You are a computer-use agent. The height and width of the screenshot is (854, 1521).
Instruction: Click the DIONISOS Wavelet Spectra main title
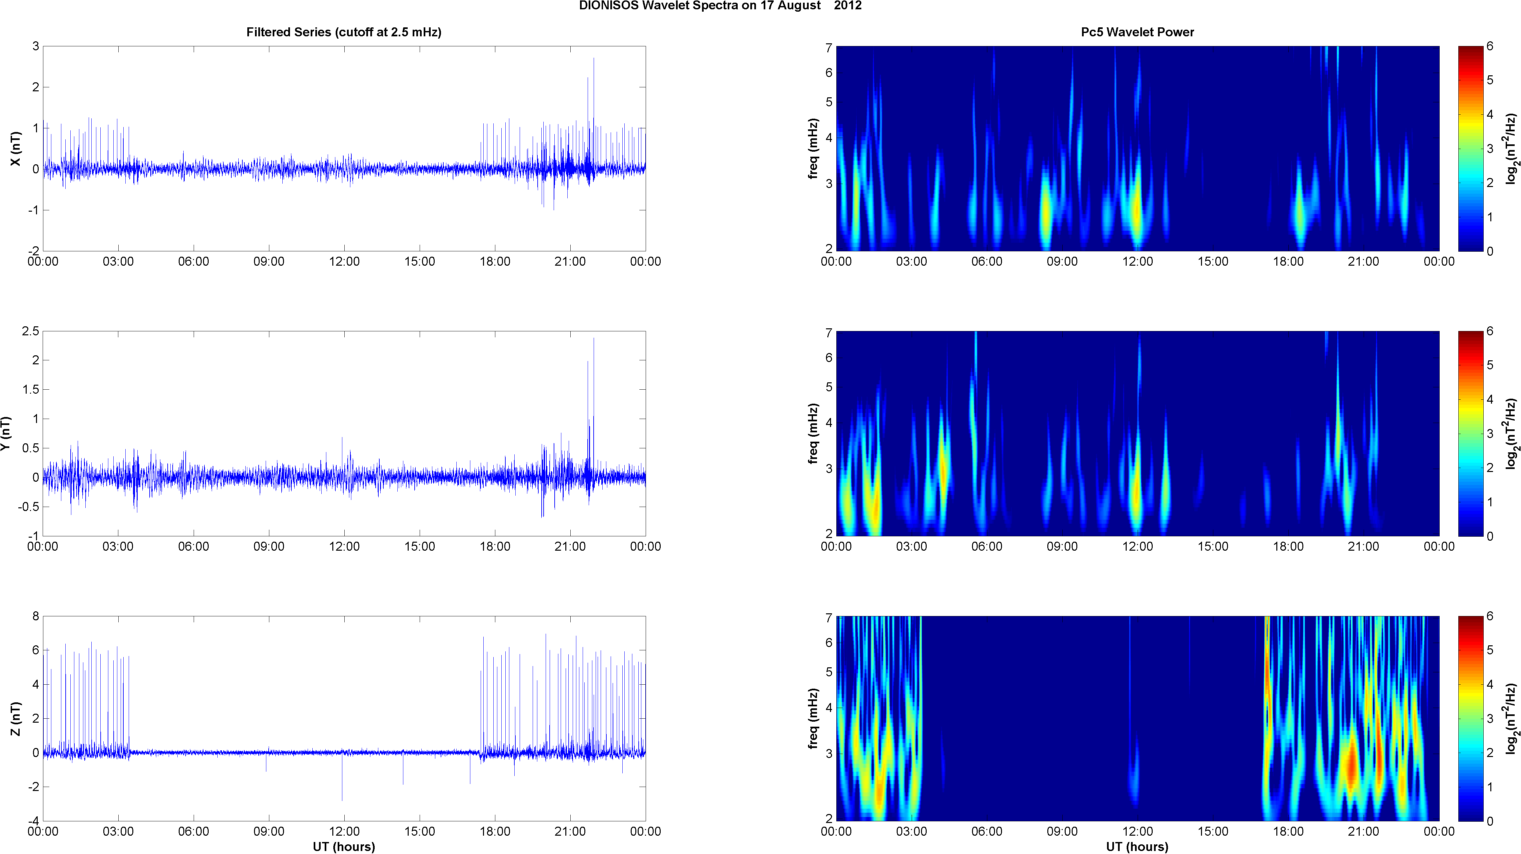point(720,6)
